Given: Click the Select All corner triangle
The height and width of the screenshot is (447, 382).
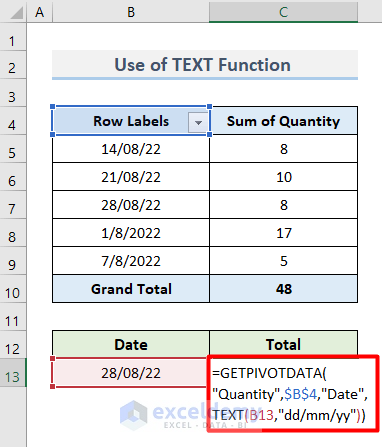Looking at the screenshot, I should [x=16, y=13].
